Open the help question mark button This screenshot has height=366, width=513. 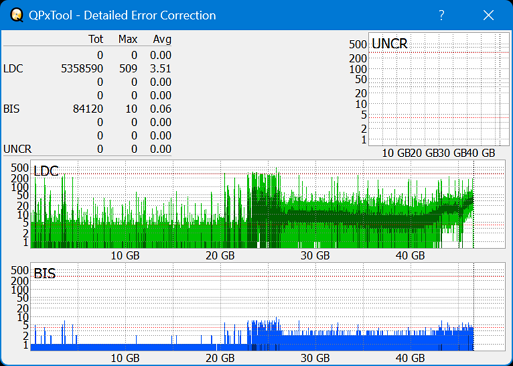441,15
